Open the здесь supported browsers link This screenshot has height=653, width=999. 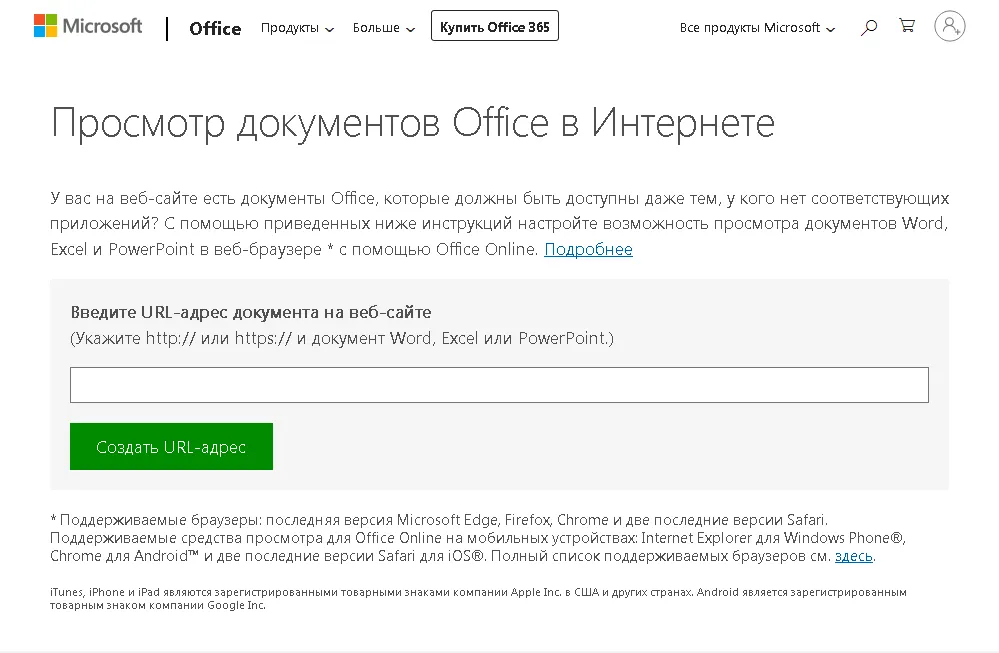click(x=854, y=556)
